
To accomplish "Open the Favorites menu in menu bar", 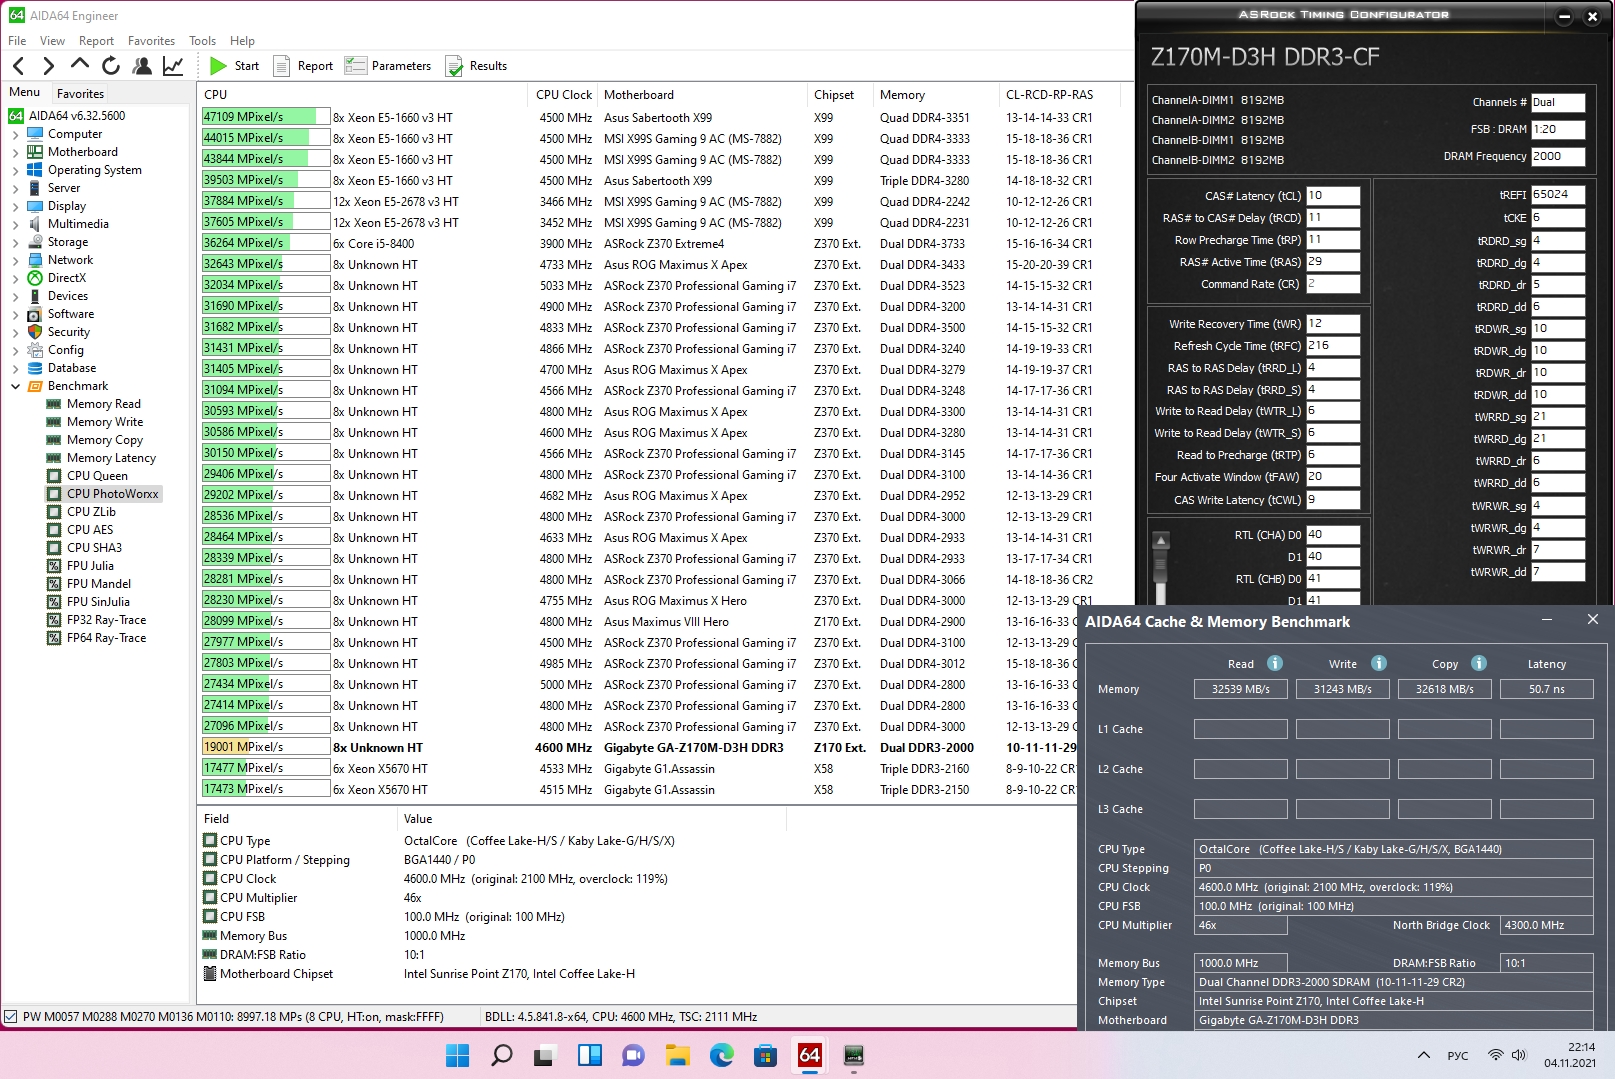I will tap(151, 41).
